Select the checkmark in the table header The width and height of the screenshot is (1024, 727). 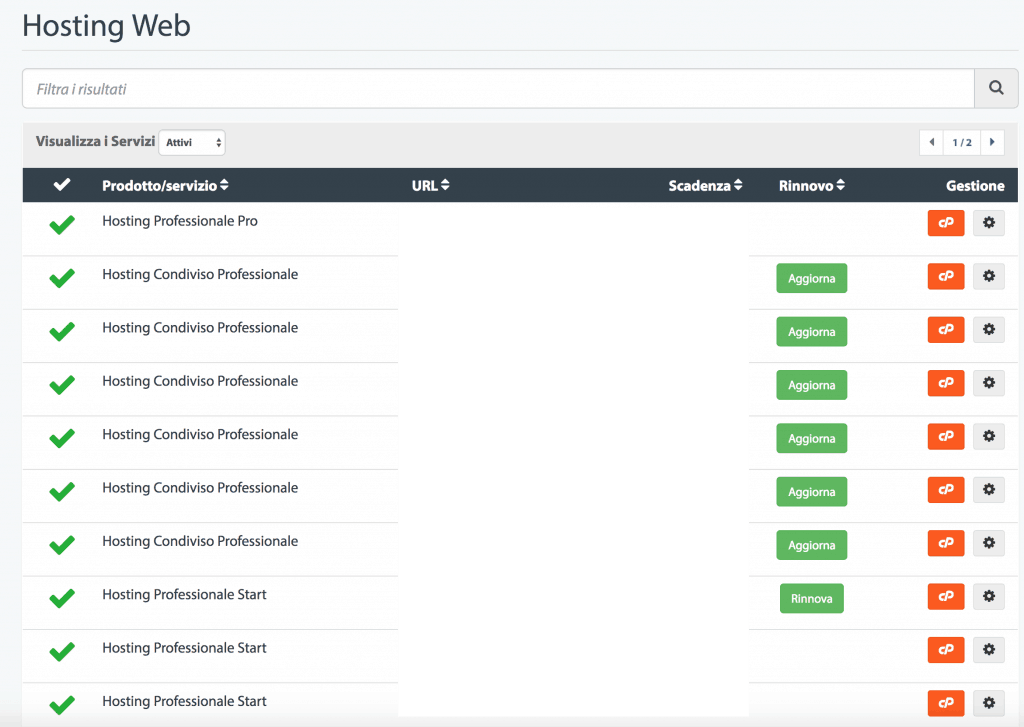[61, 184]
